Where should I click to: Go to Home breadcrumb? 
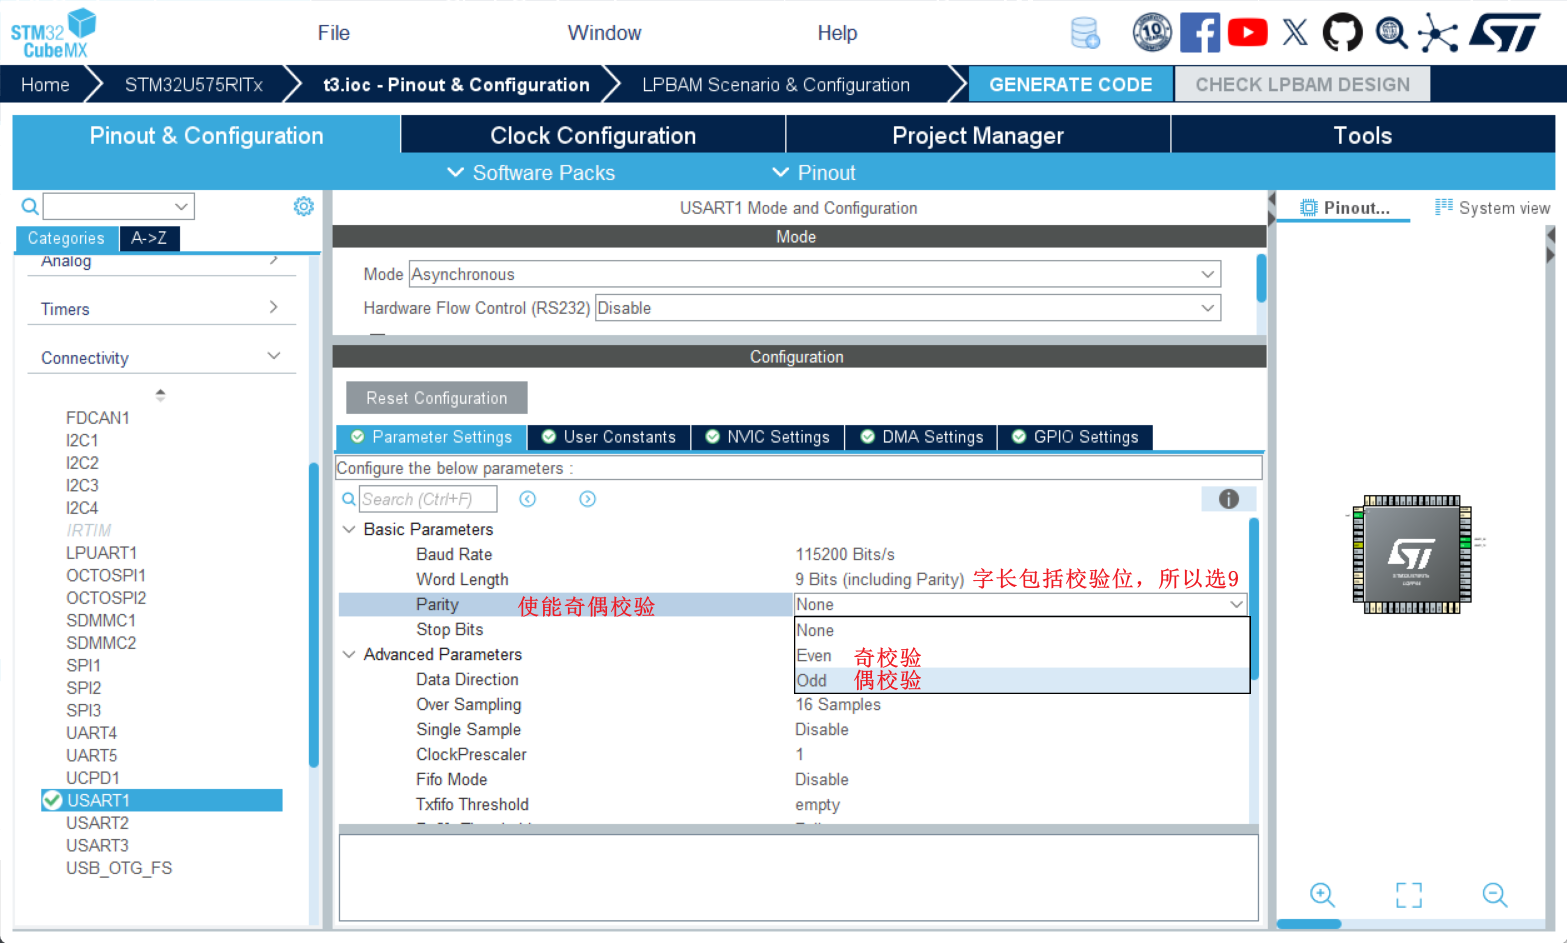pos(46,85)
